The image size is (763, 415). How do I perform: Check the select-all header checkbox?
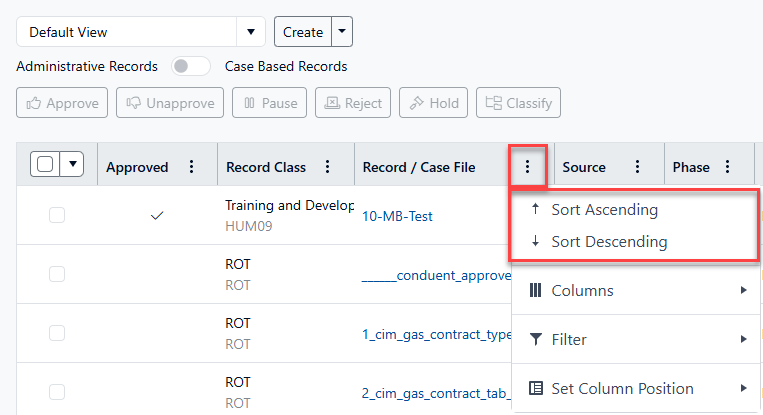click(45, 165)
